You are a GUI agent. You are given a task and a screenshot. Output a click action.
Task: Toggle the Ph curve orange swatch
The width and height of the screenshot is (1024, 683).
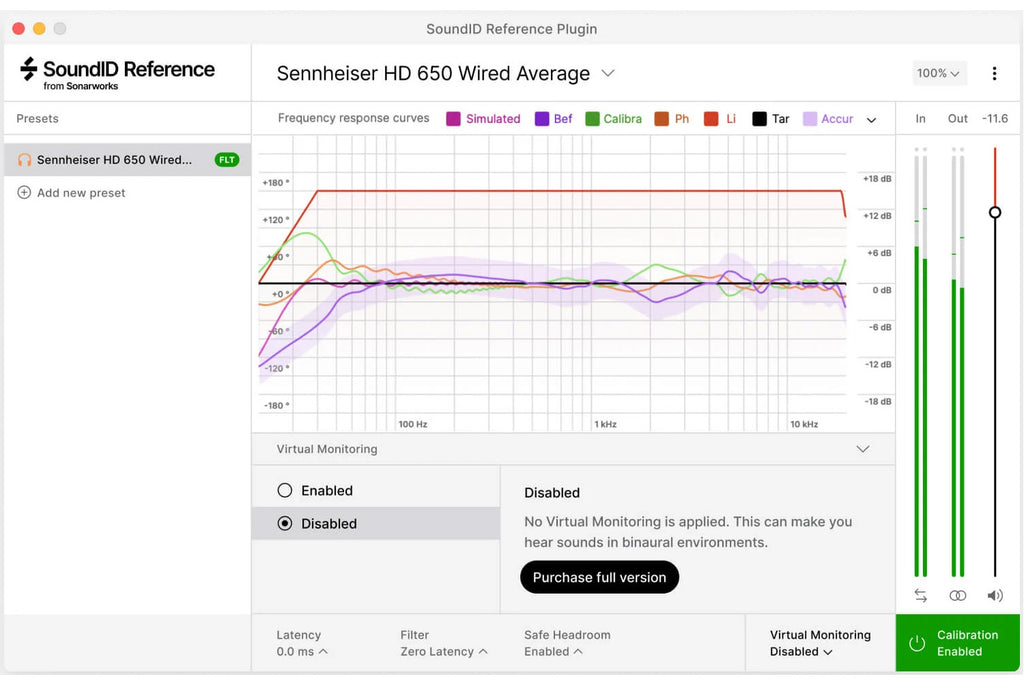tap(662, 119)
